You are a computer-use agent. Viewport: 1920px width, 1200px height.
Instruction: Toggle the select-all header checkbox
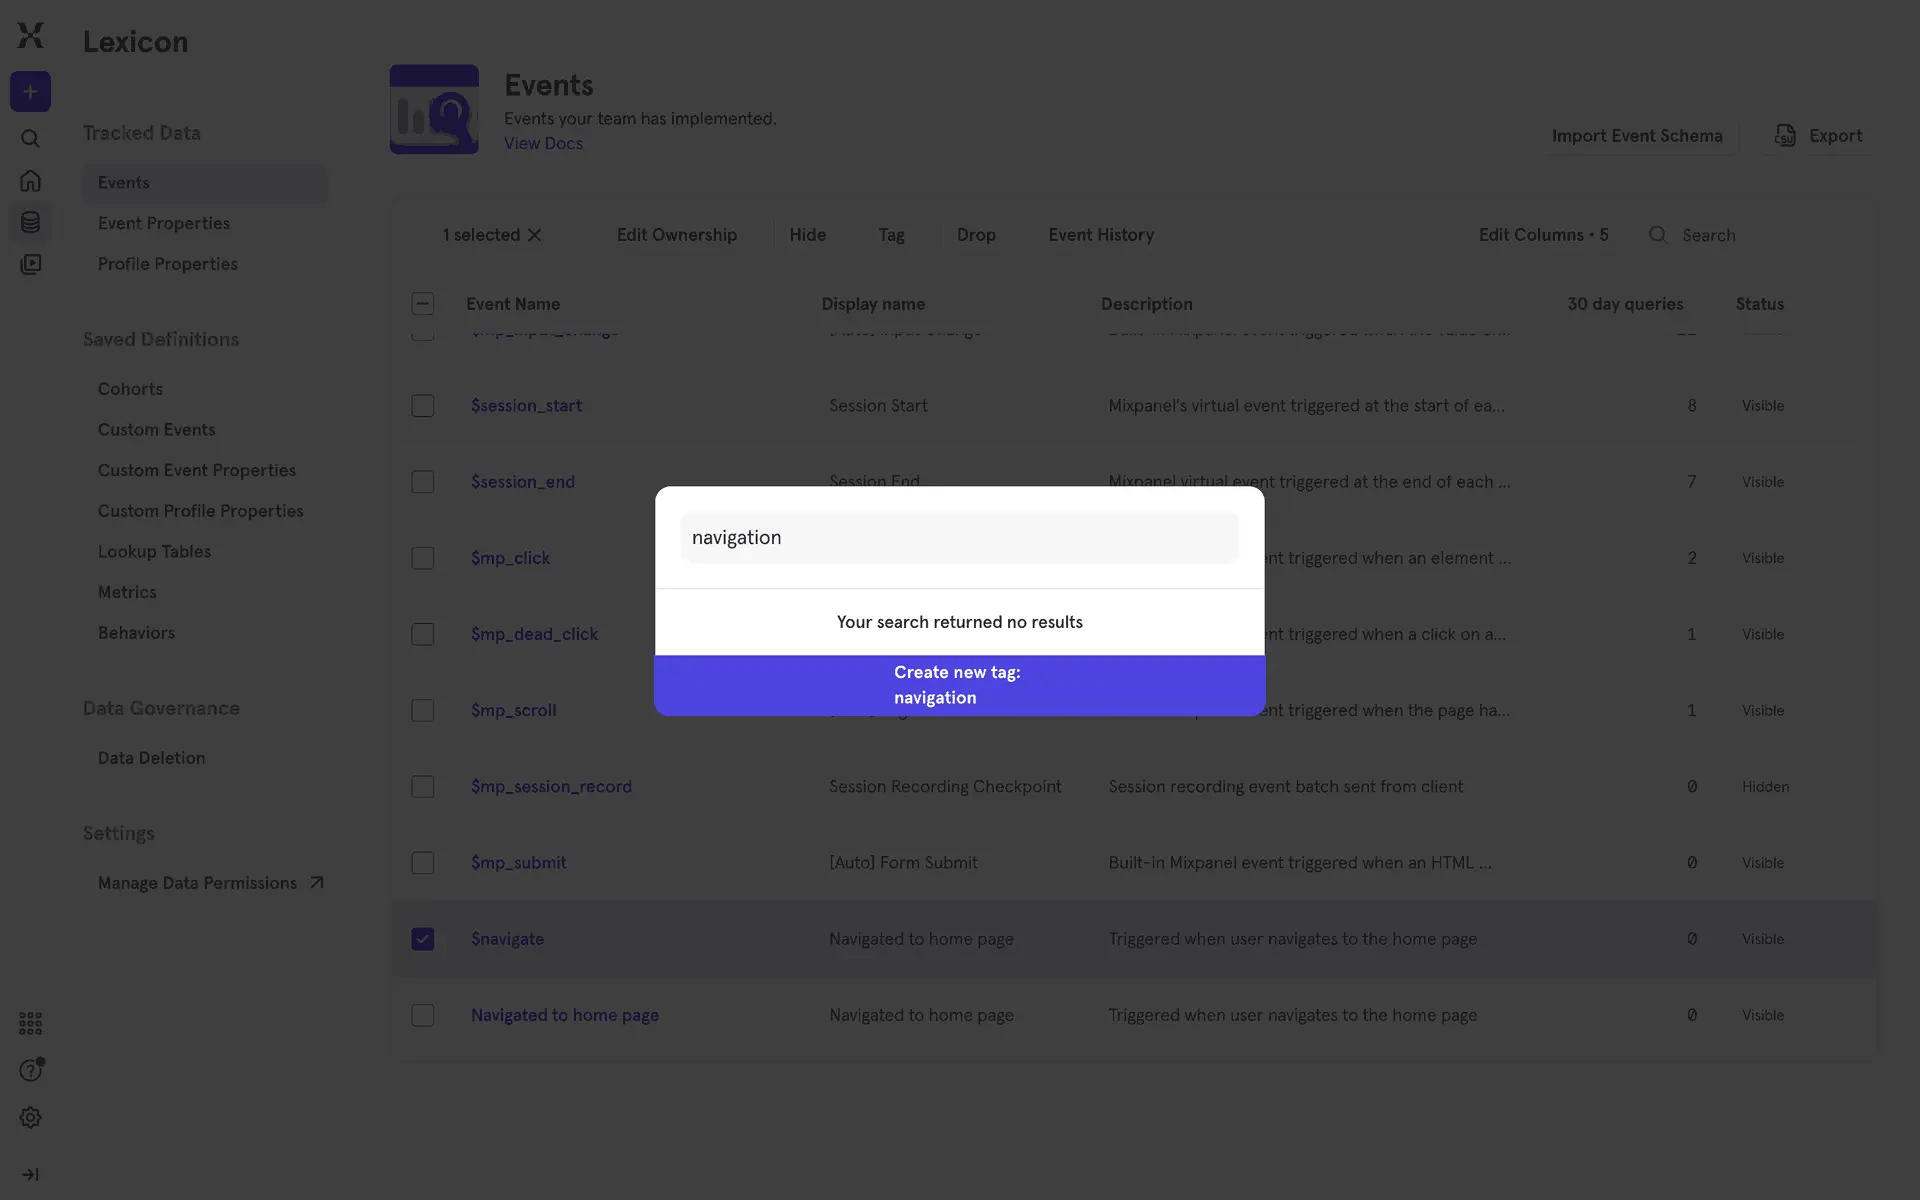tap(423, 304)
